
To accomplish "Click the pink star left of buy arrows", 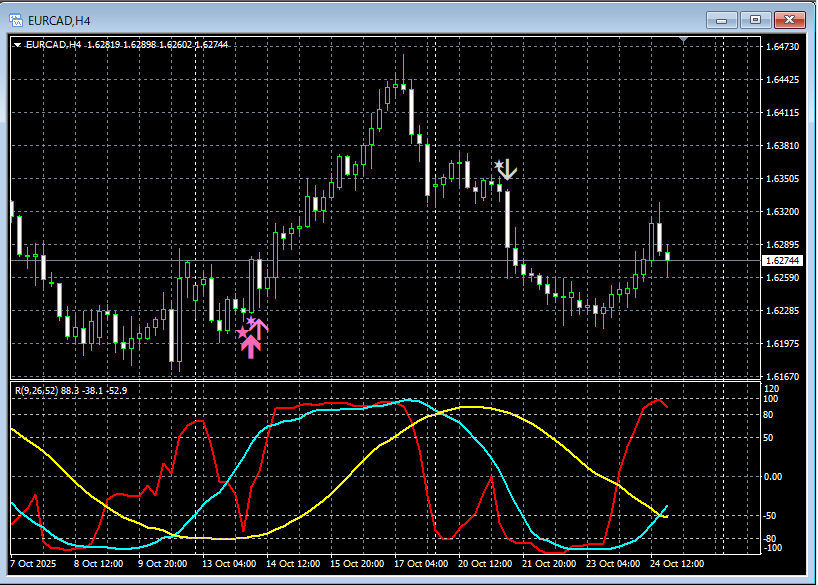I will [241, 332].
